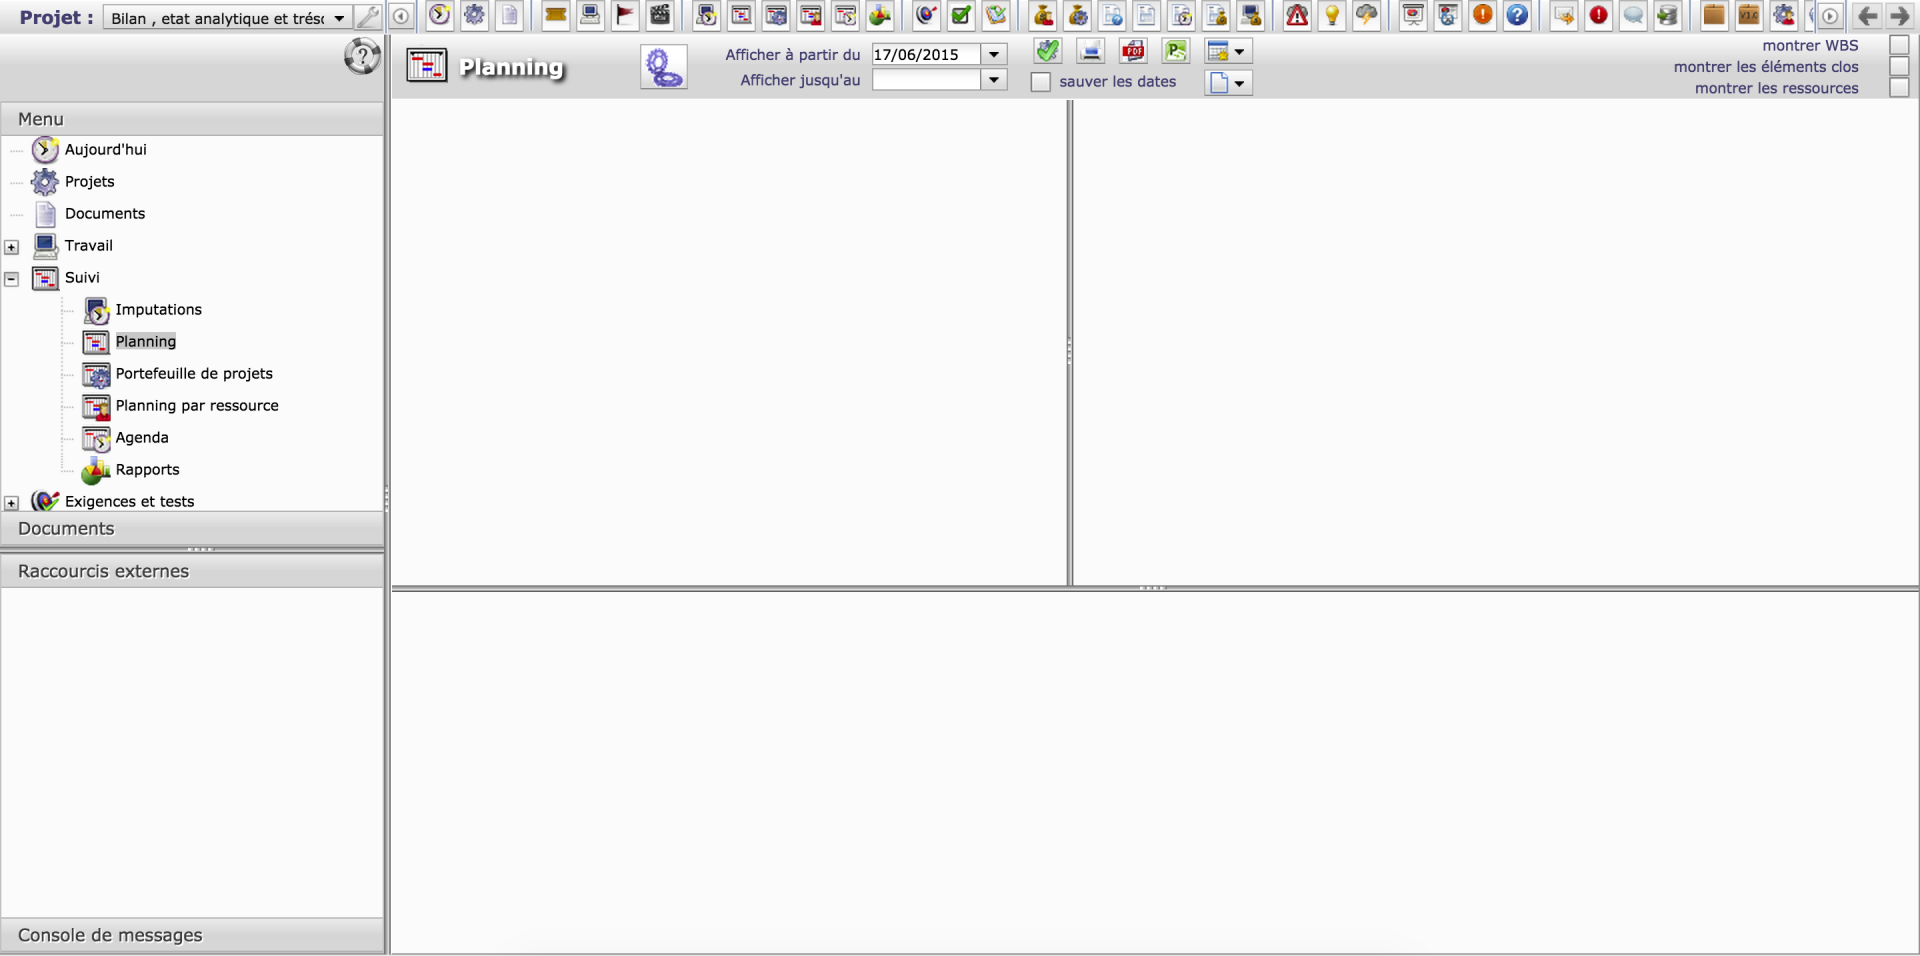
Task: Click the red flag milestone toolbar icon
Action: pyautogui.click(x=625, y=15)
